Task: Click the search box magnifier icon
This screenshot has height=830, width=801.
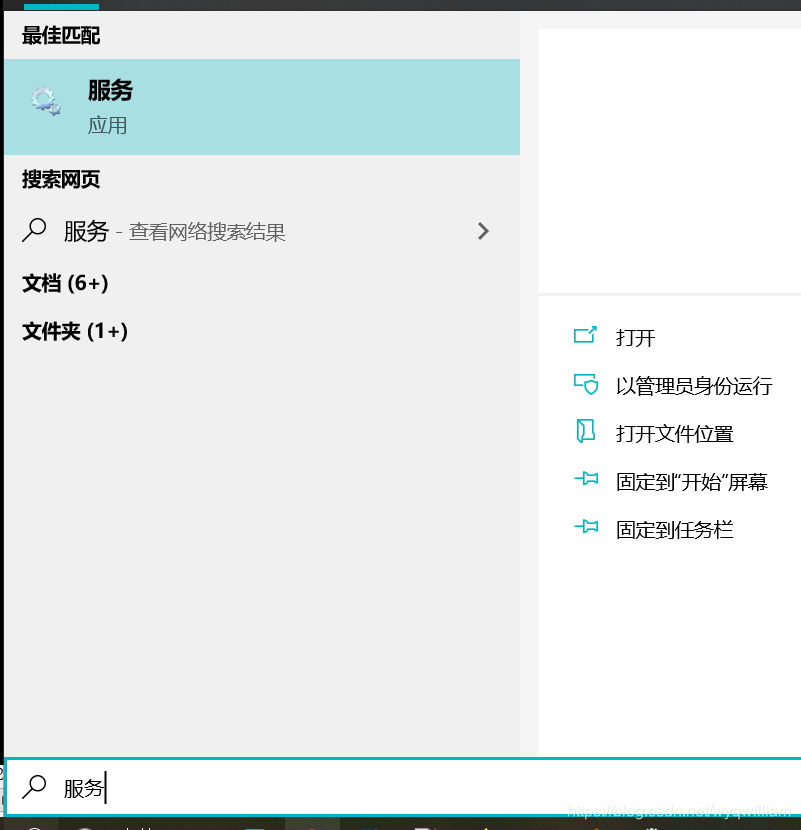Action: 34,787
